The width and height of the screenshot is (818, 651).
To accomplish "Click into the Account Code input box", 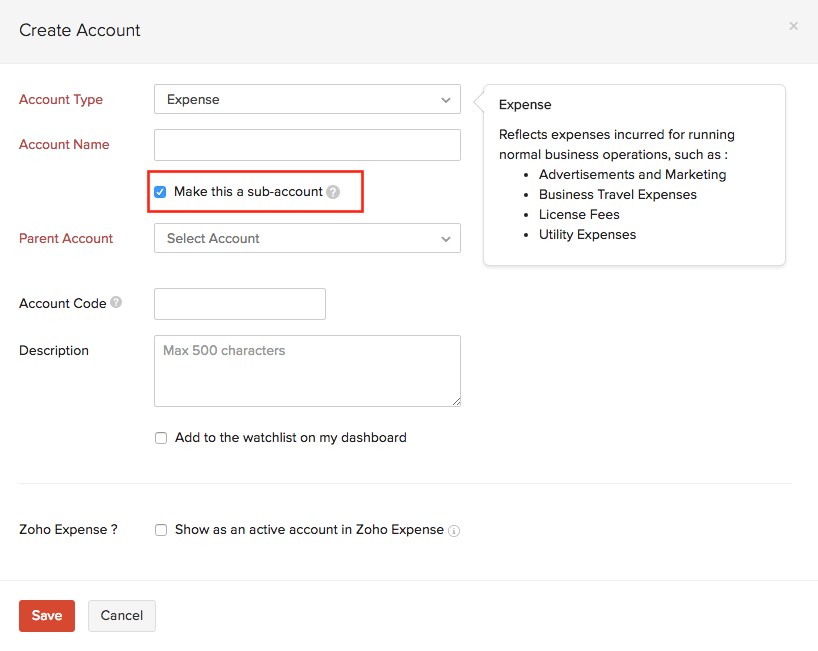I will (240, 304).
